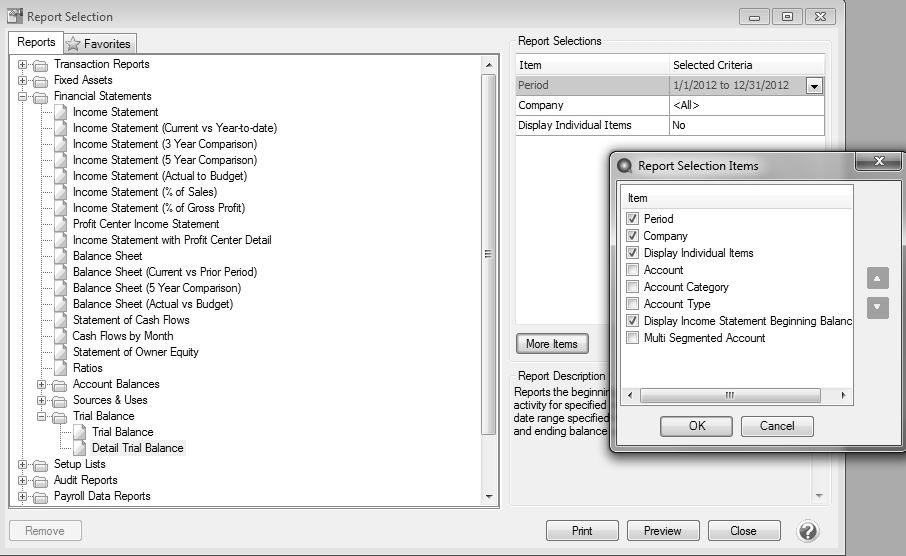Select the Statement of Cash Flows report
Screen dimensions: 906x556
[x=130, y=320]
